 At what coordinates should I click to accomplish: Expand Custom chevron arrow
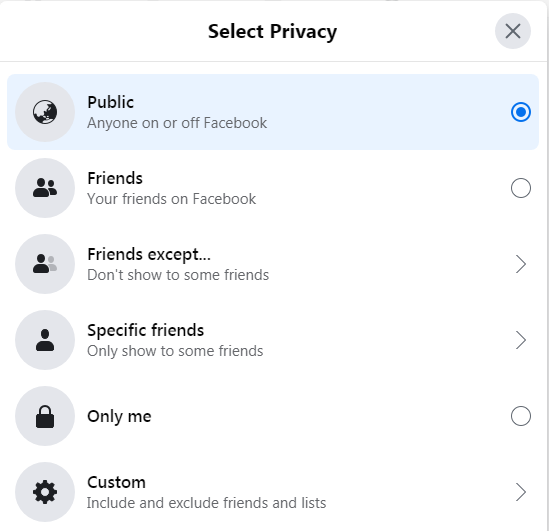[x=521, y=492]
